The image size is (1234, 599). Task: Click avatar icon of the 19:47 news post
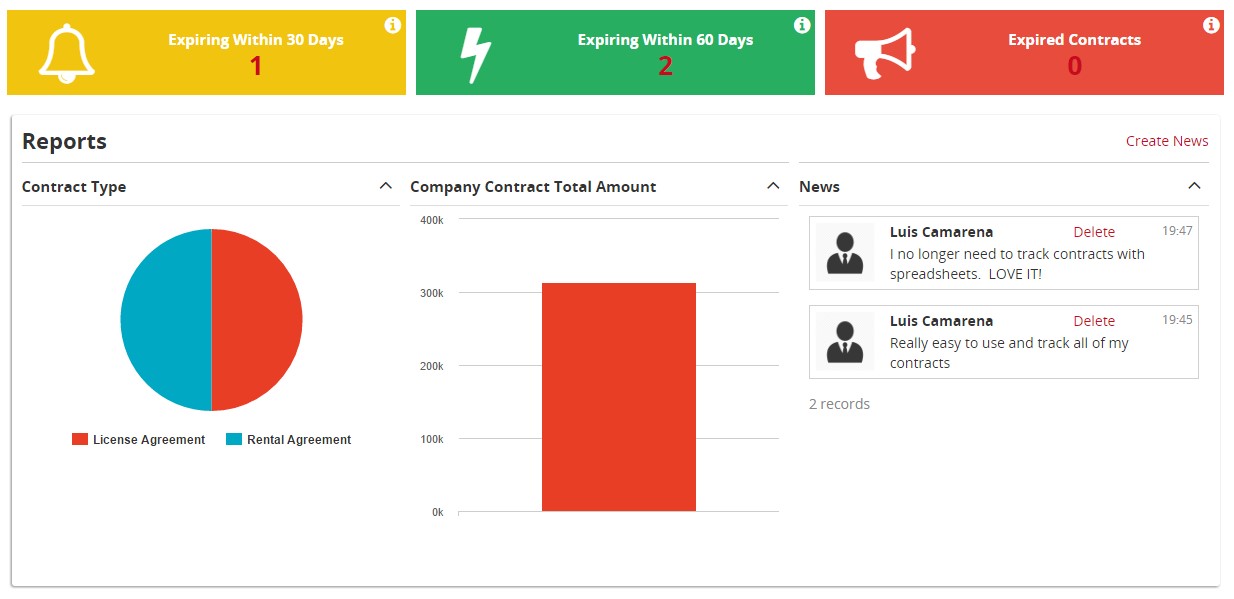[x=845, y=254]
